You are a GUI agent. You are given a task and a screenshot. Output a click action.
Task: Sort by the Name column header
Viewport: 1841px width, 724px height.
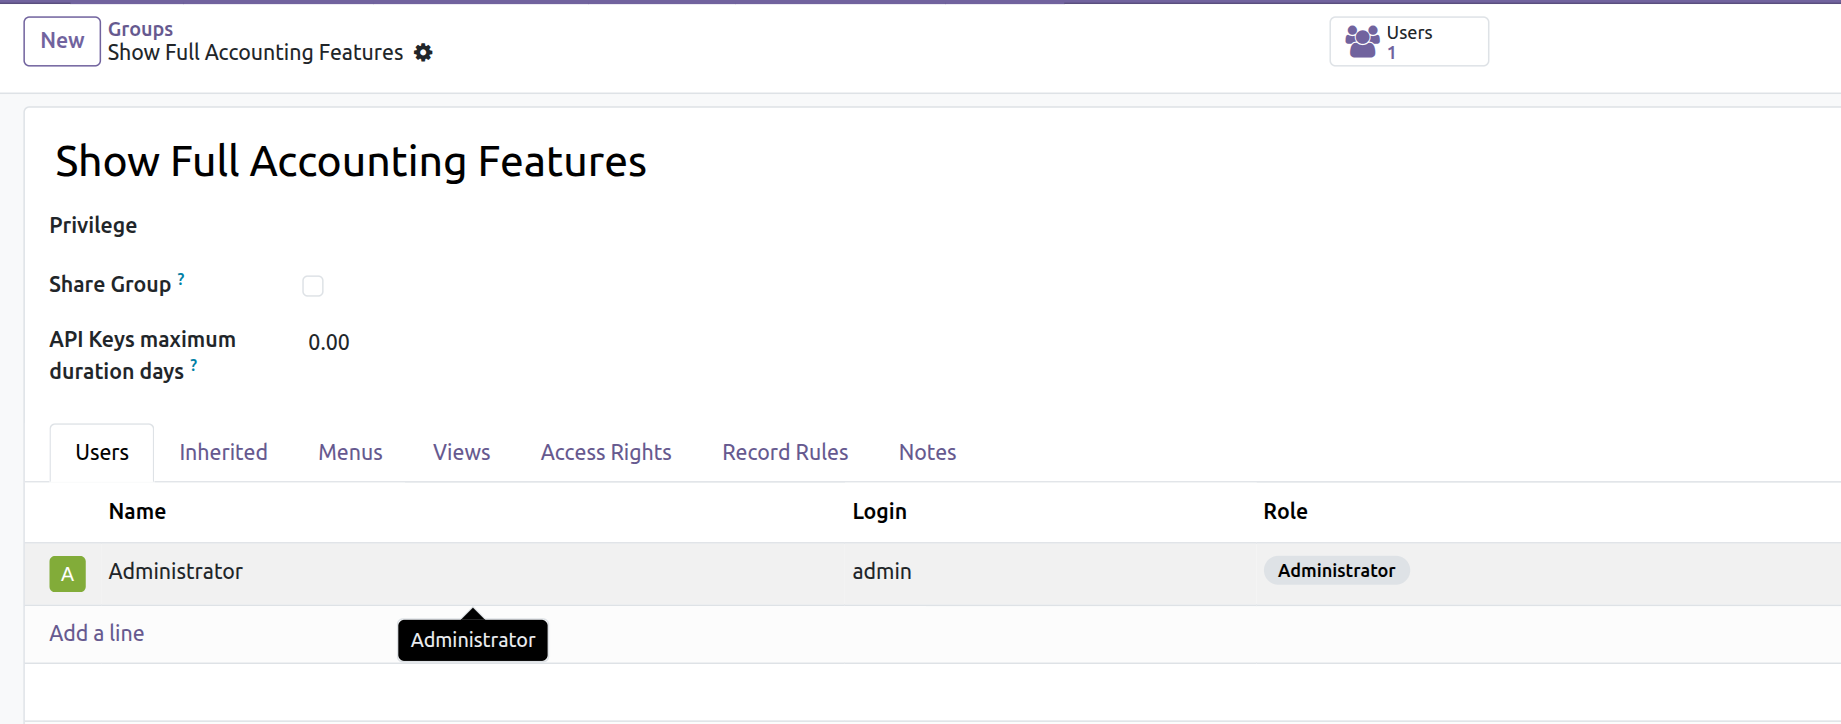click(137, 512)
